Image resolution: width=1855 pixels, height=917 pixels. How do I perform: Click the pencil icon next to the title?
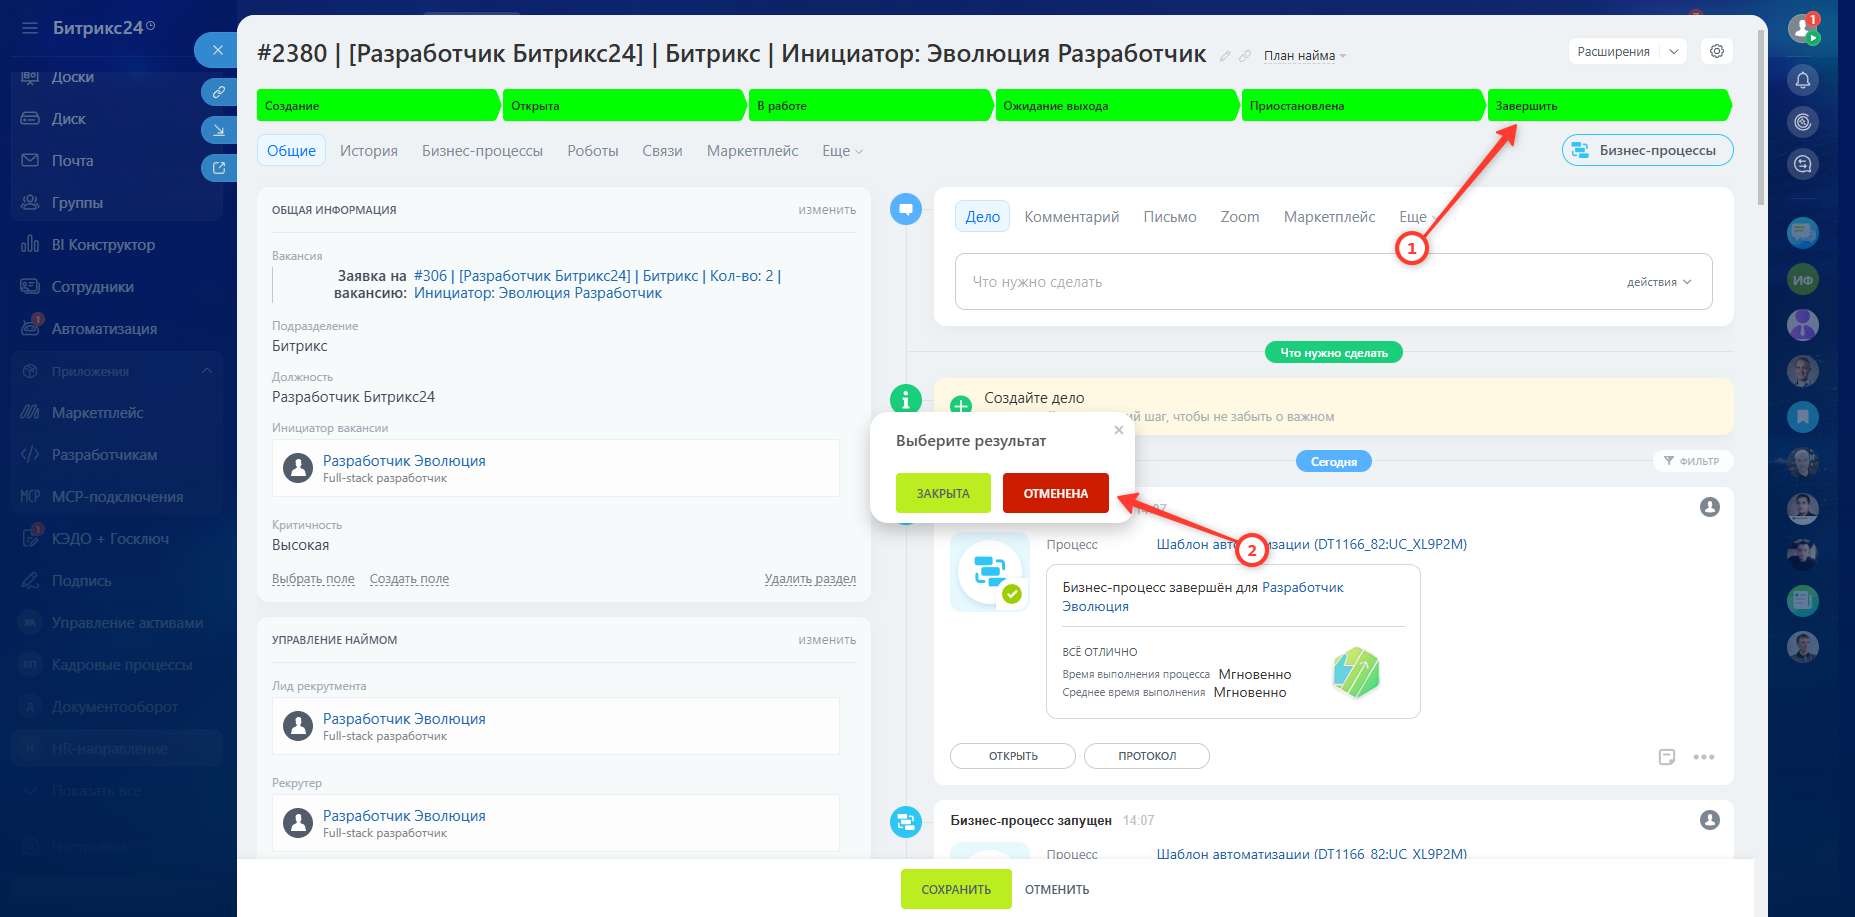[1225, 56]
